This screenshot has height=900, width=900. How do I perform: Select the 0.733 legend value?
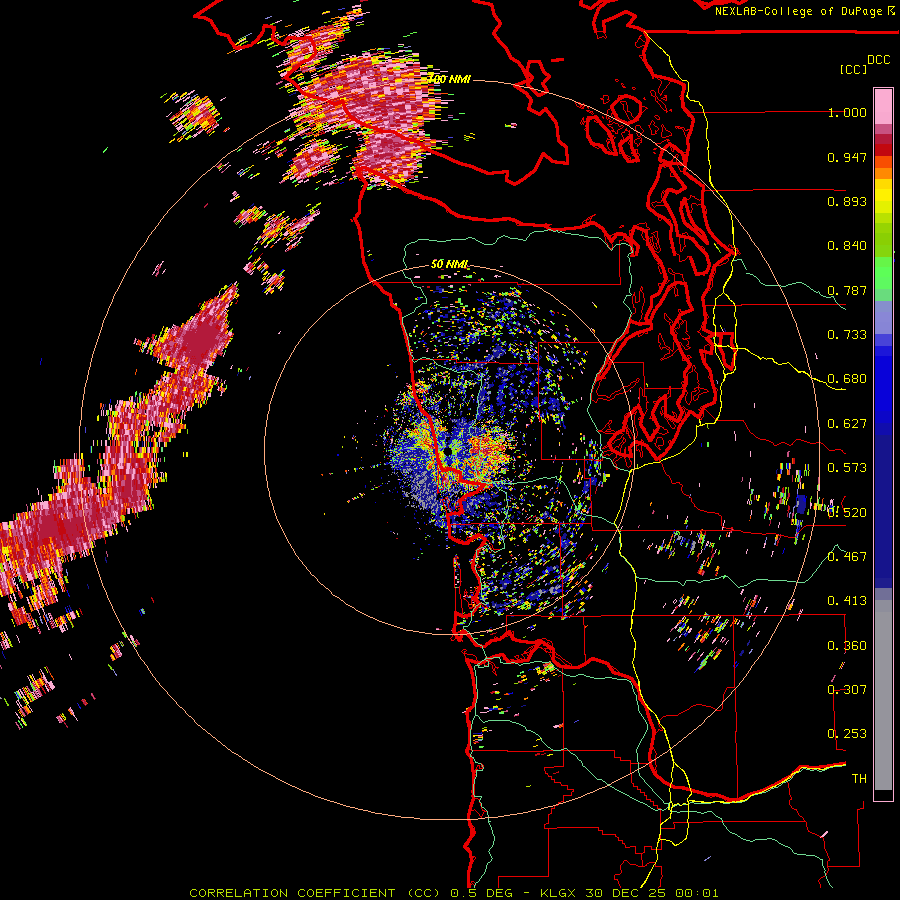(847, 335)
